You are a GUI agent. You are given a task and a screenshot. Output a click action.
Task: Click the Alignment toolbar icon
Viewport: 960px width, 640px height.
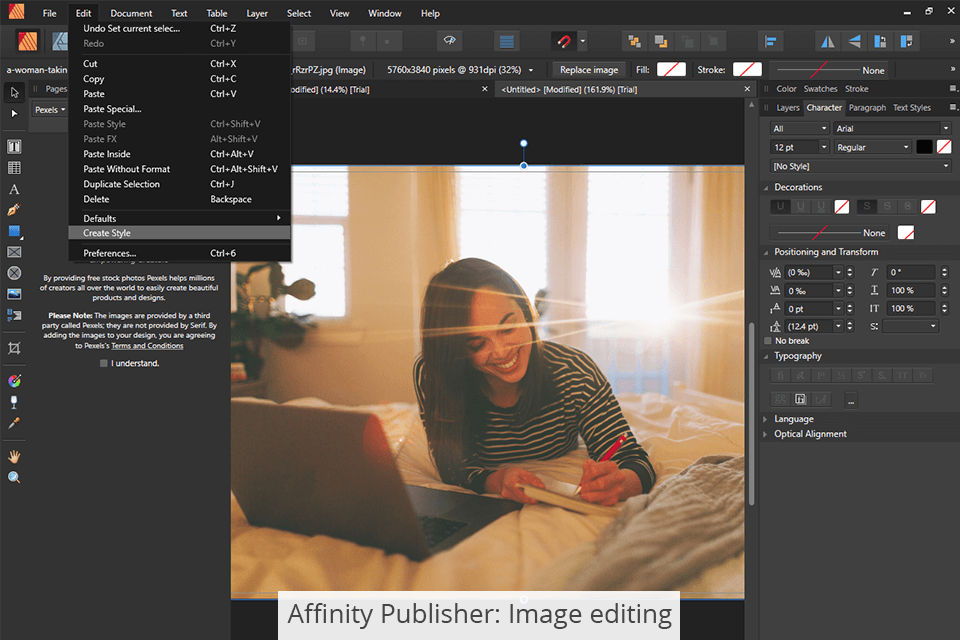pos(770,41)
